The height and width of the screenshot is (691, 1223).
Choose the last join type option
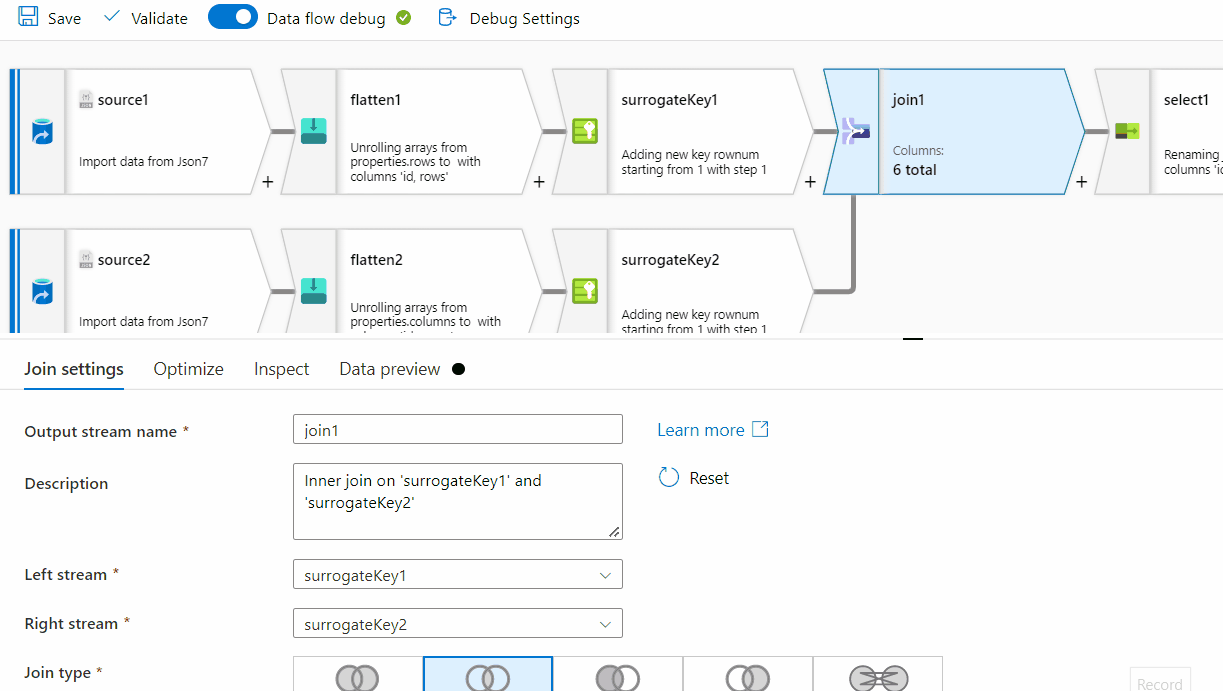pos(878,674)
